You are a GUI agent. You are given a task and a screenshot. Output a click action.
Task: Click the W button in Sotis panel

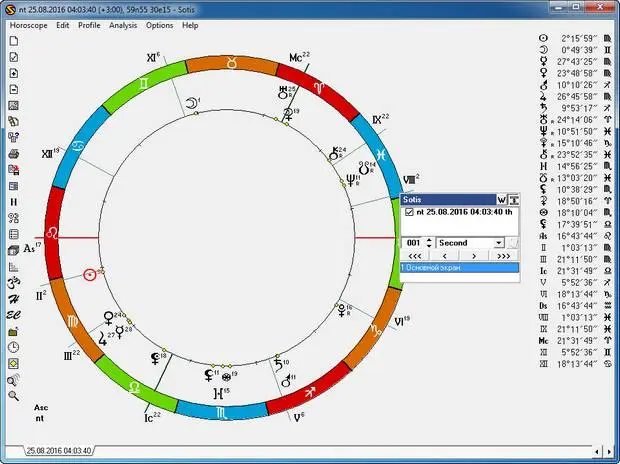pos(501,199)
